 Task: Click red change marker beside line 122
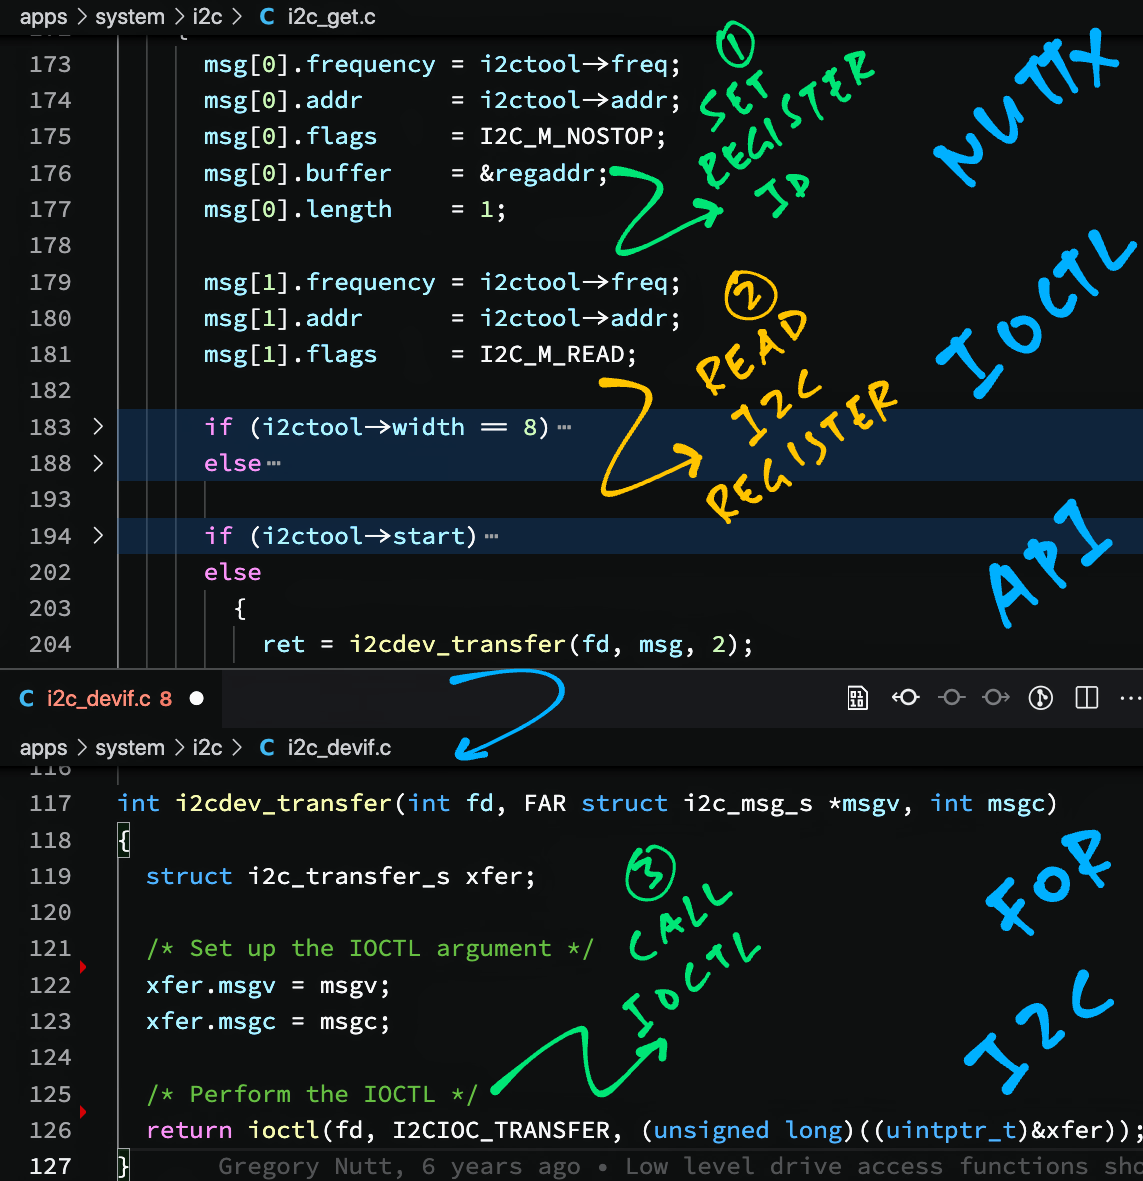(x=83, y=966)
